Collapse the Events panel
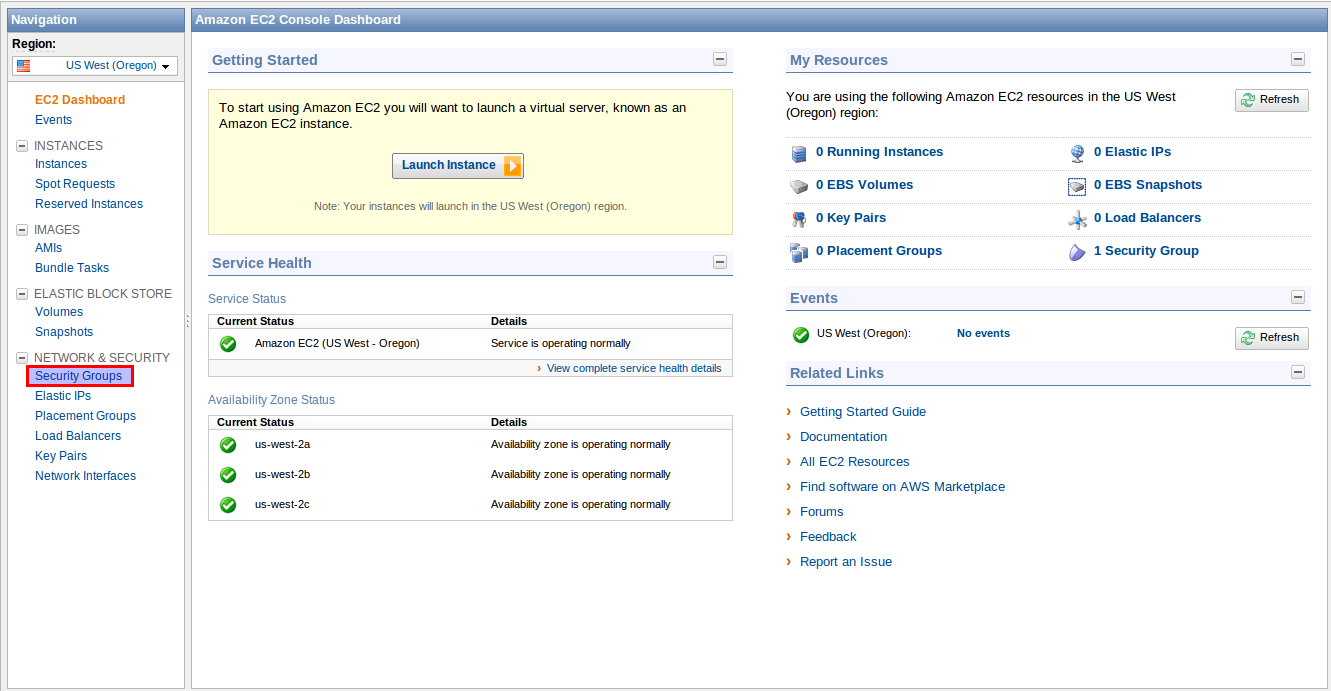The width and height of the screenshot is (1331, 691). point(1298,297)
